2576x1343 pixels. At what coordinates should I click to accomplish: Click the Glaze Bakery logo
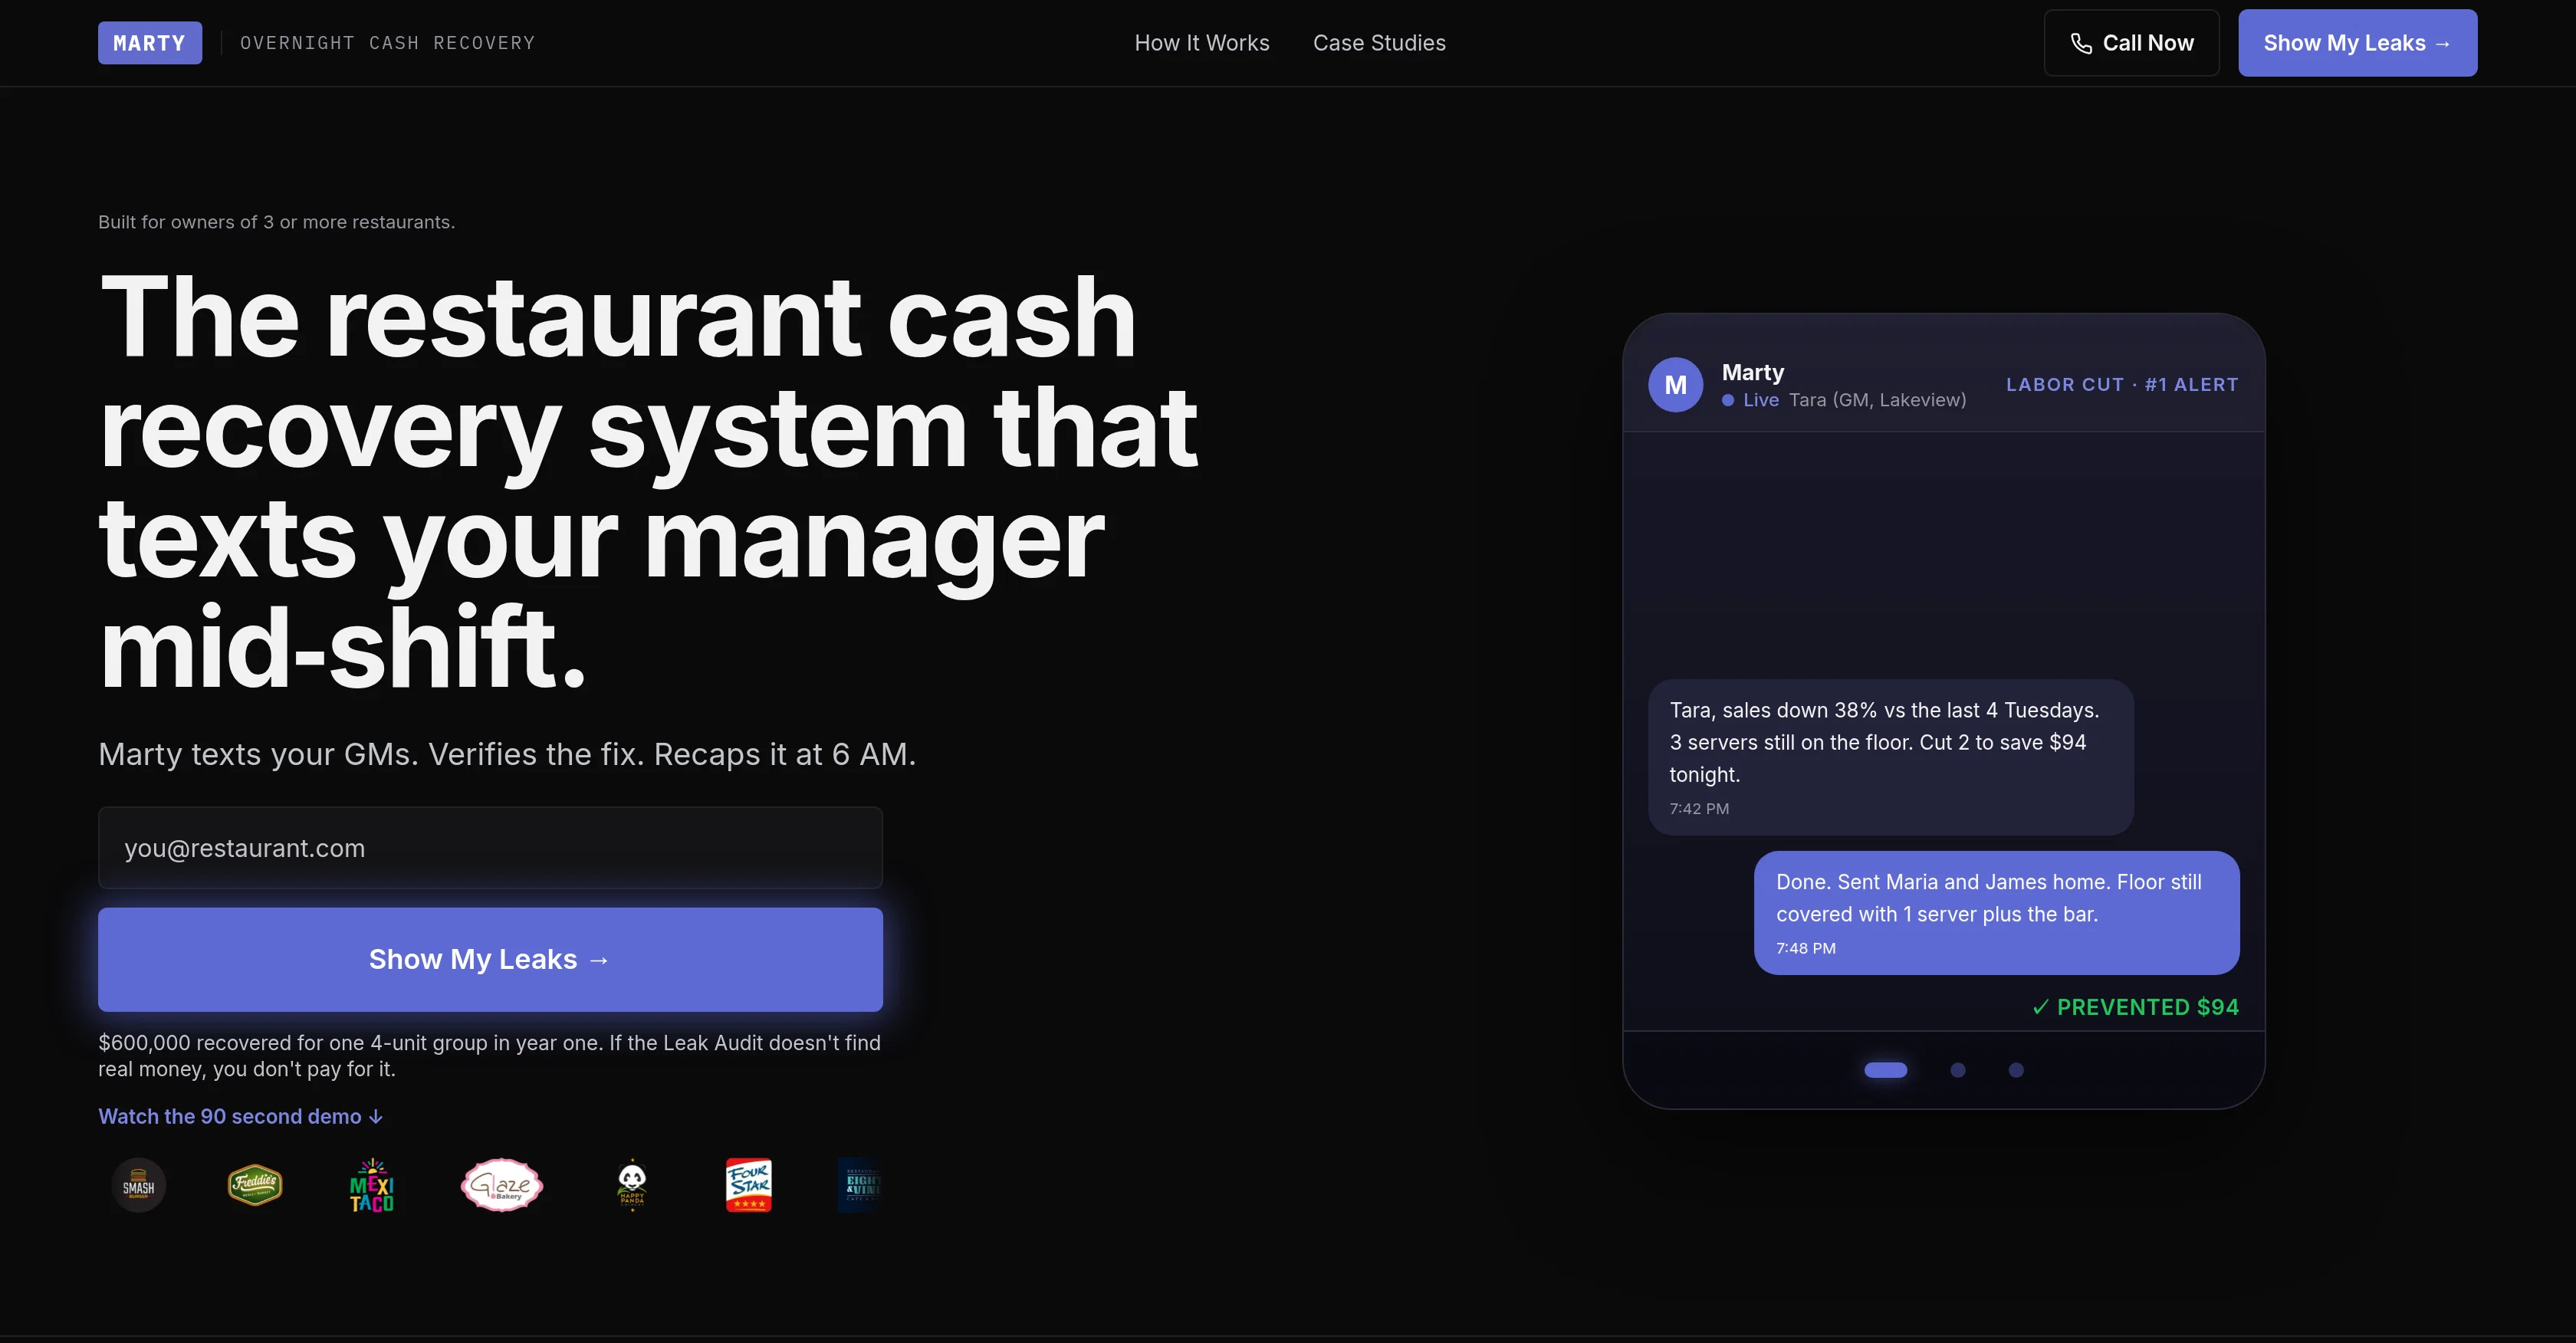click(502, 1186)
